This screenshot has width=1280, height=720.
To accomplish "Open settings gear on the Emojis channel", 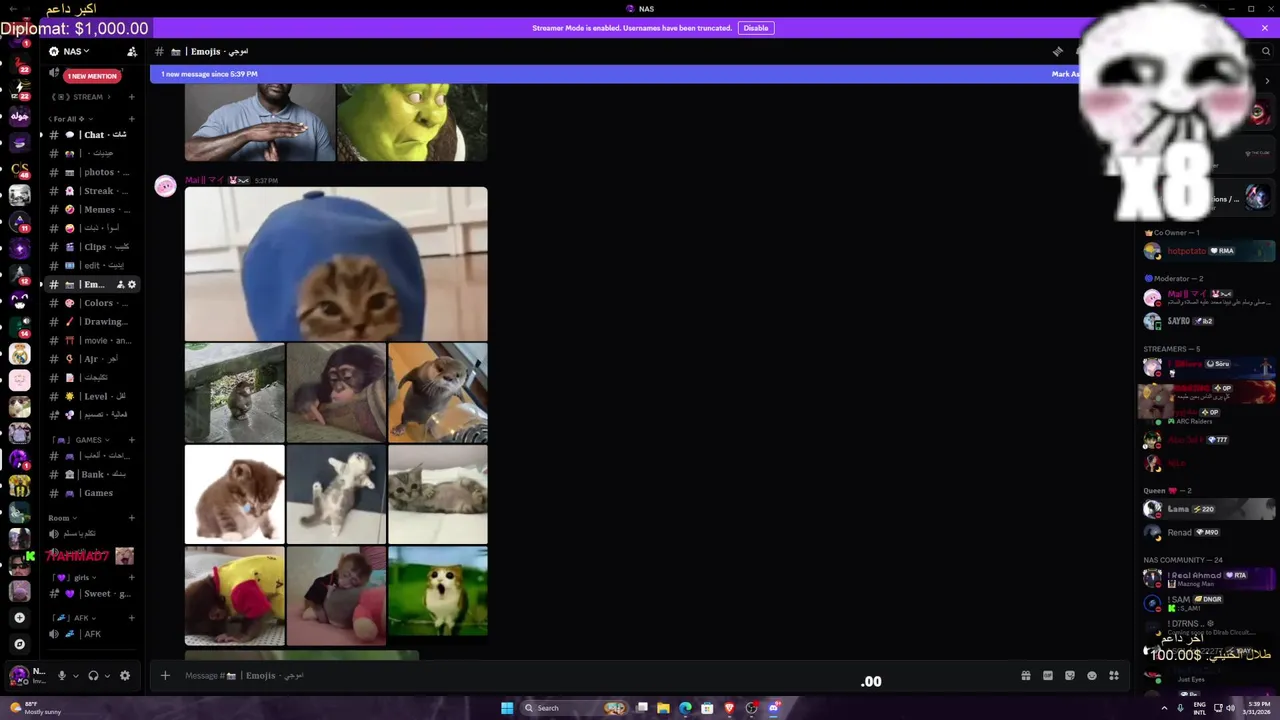I will tap(132, 285).
